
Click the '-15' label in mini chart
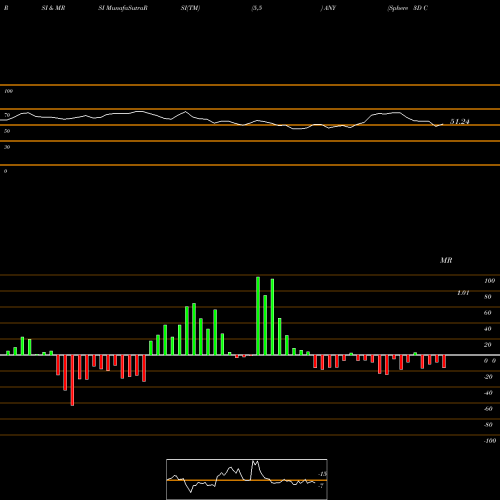coord(322,474)
